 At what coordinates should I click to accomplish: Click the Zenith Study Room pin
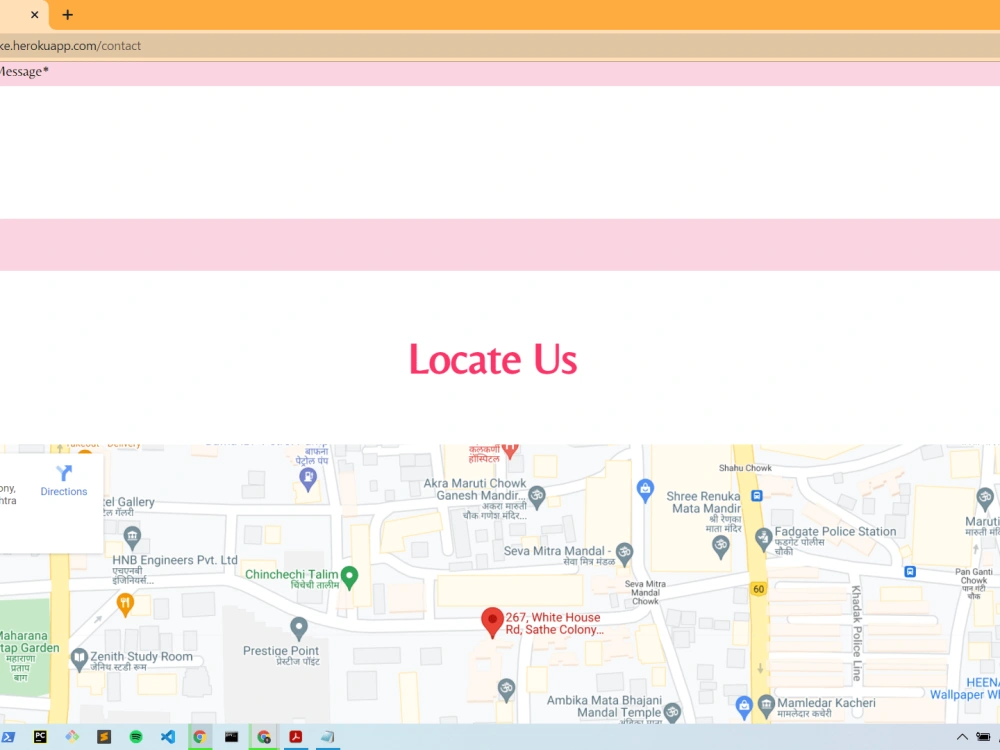[x=78, y=659]
